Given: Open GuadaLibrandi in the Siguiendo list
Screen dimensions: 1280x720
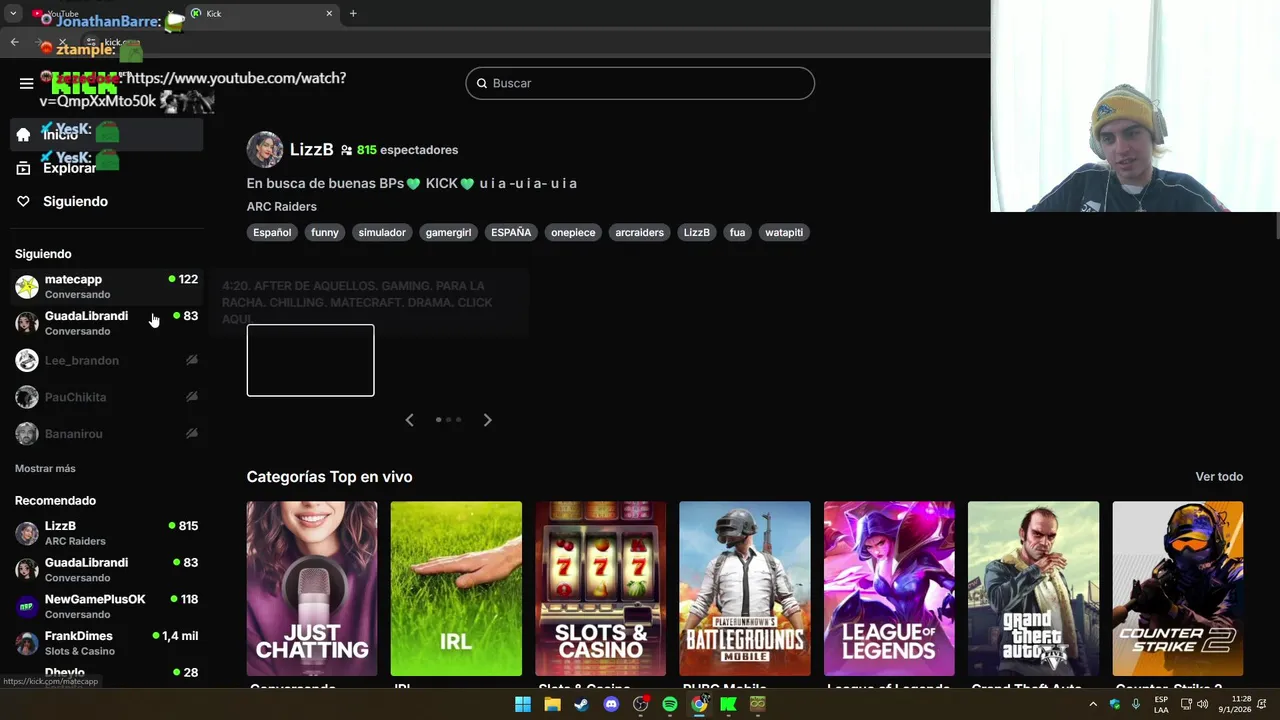Looking at the screenshot, I should point(106,323).
